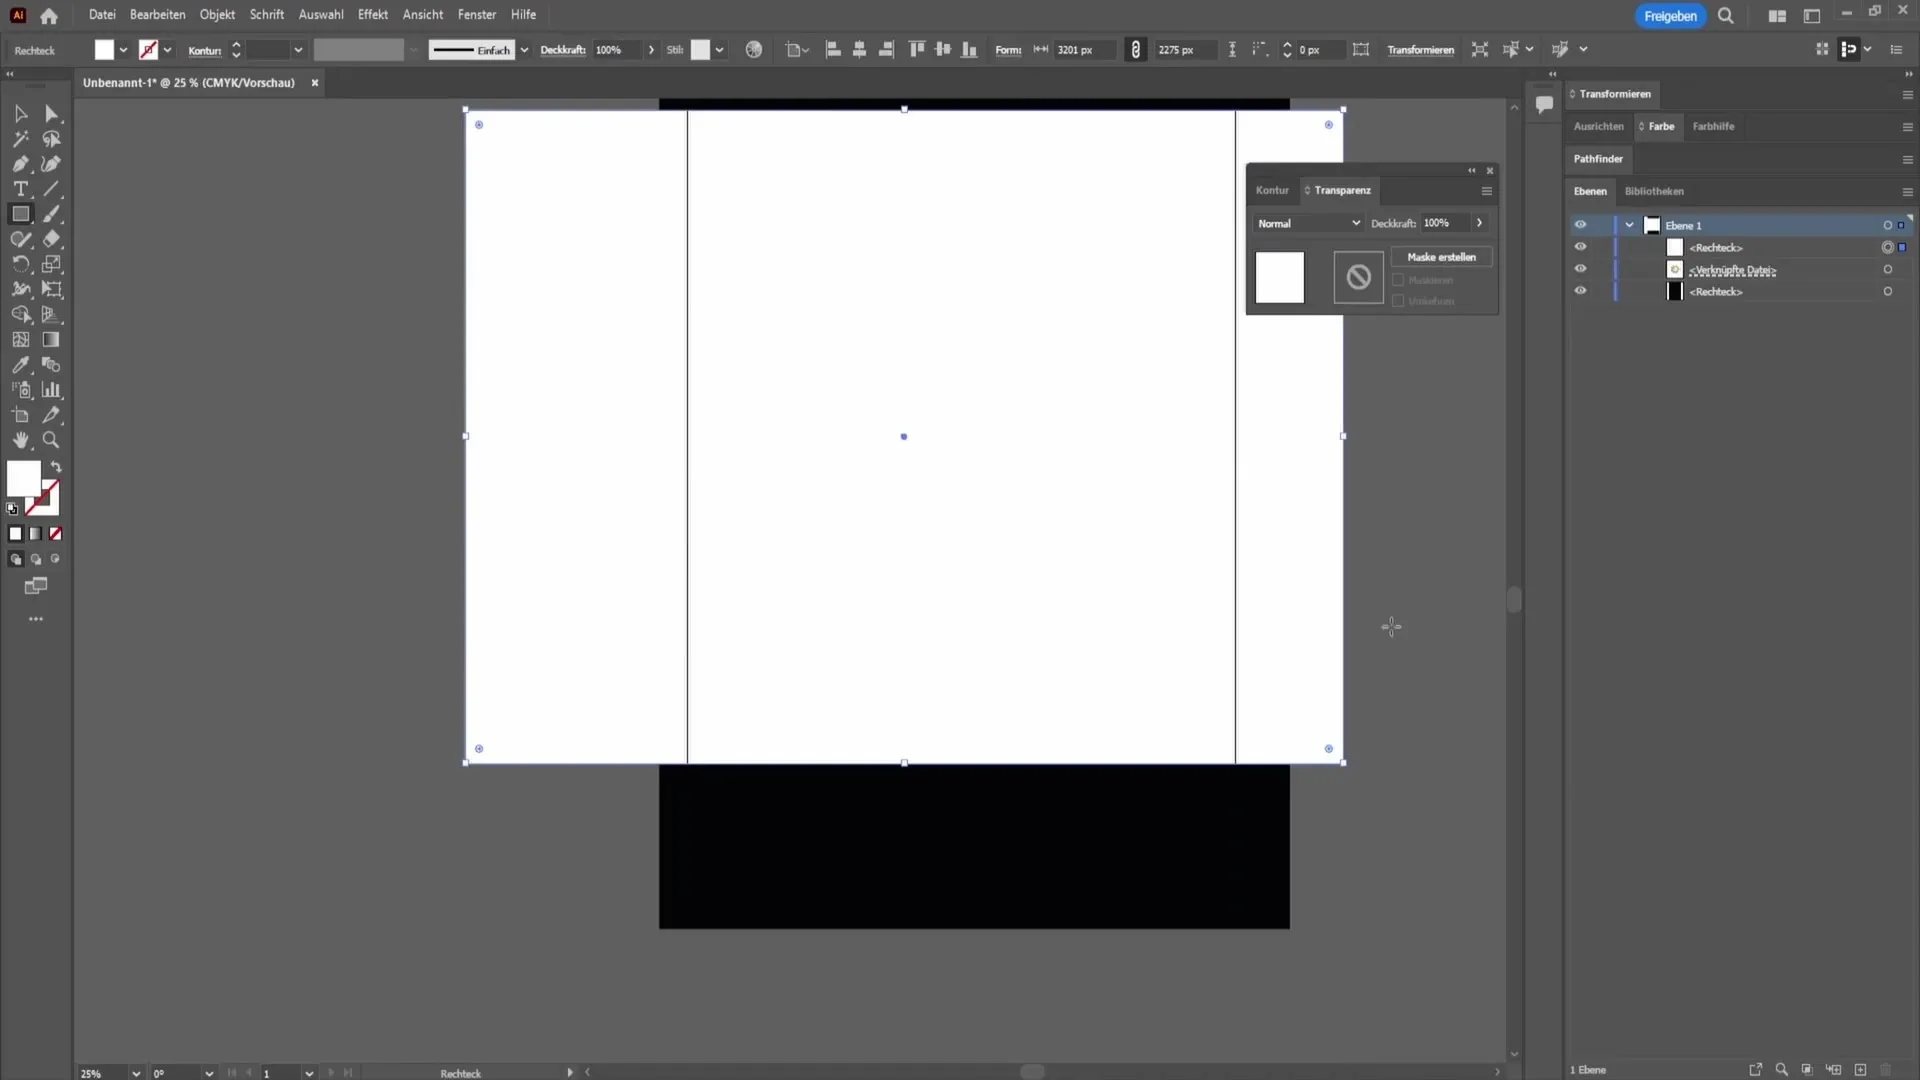Click the Transformieren link in control bar
The image size is (1920, 1080).
pos(1420,50)
